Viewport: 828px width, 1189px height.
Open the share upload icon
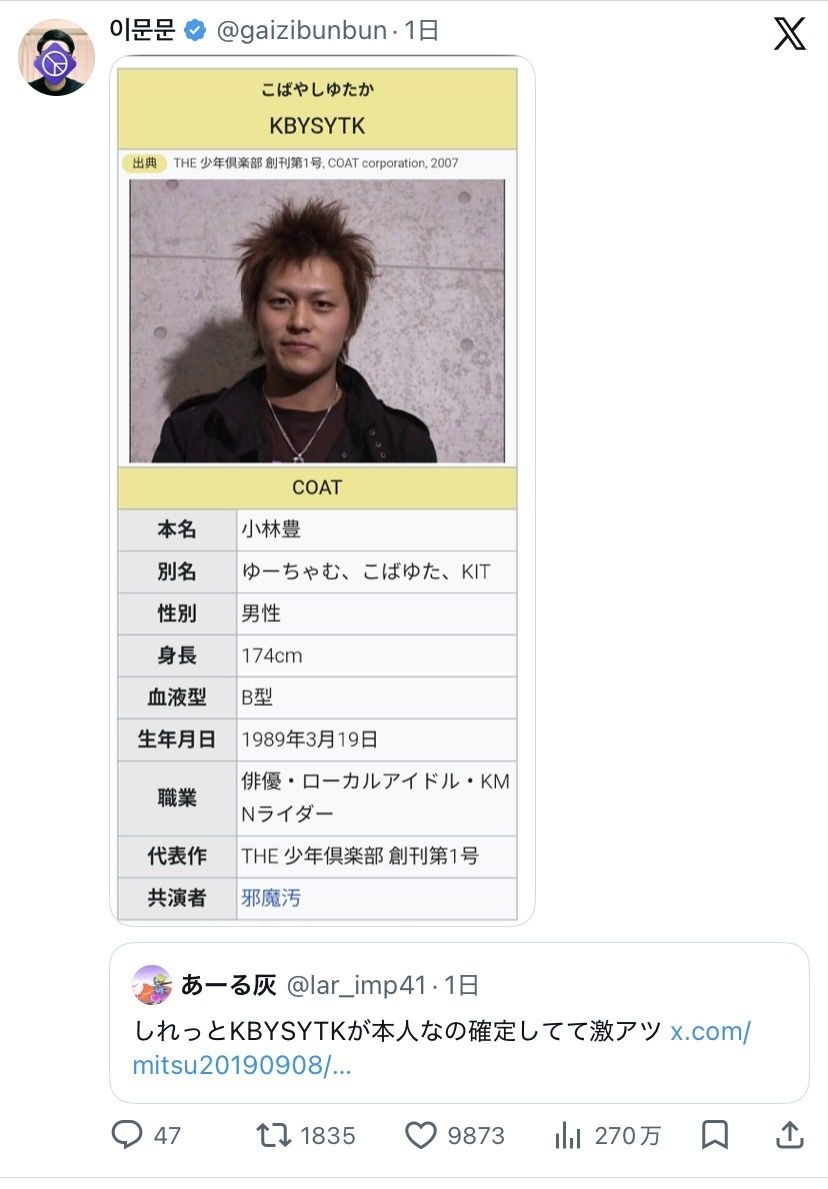(x=789, y=1134)
